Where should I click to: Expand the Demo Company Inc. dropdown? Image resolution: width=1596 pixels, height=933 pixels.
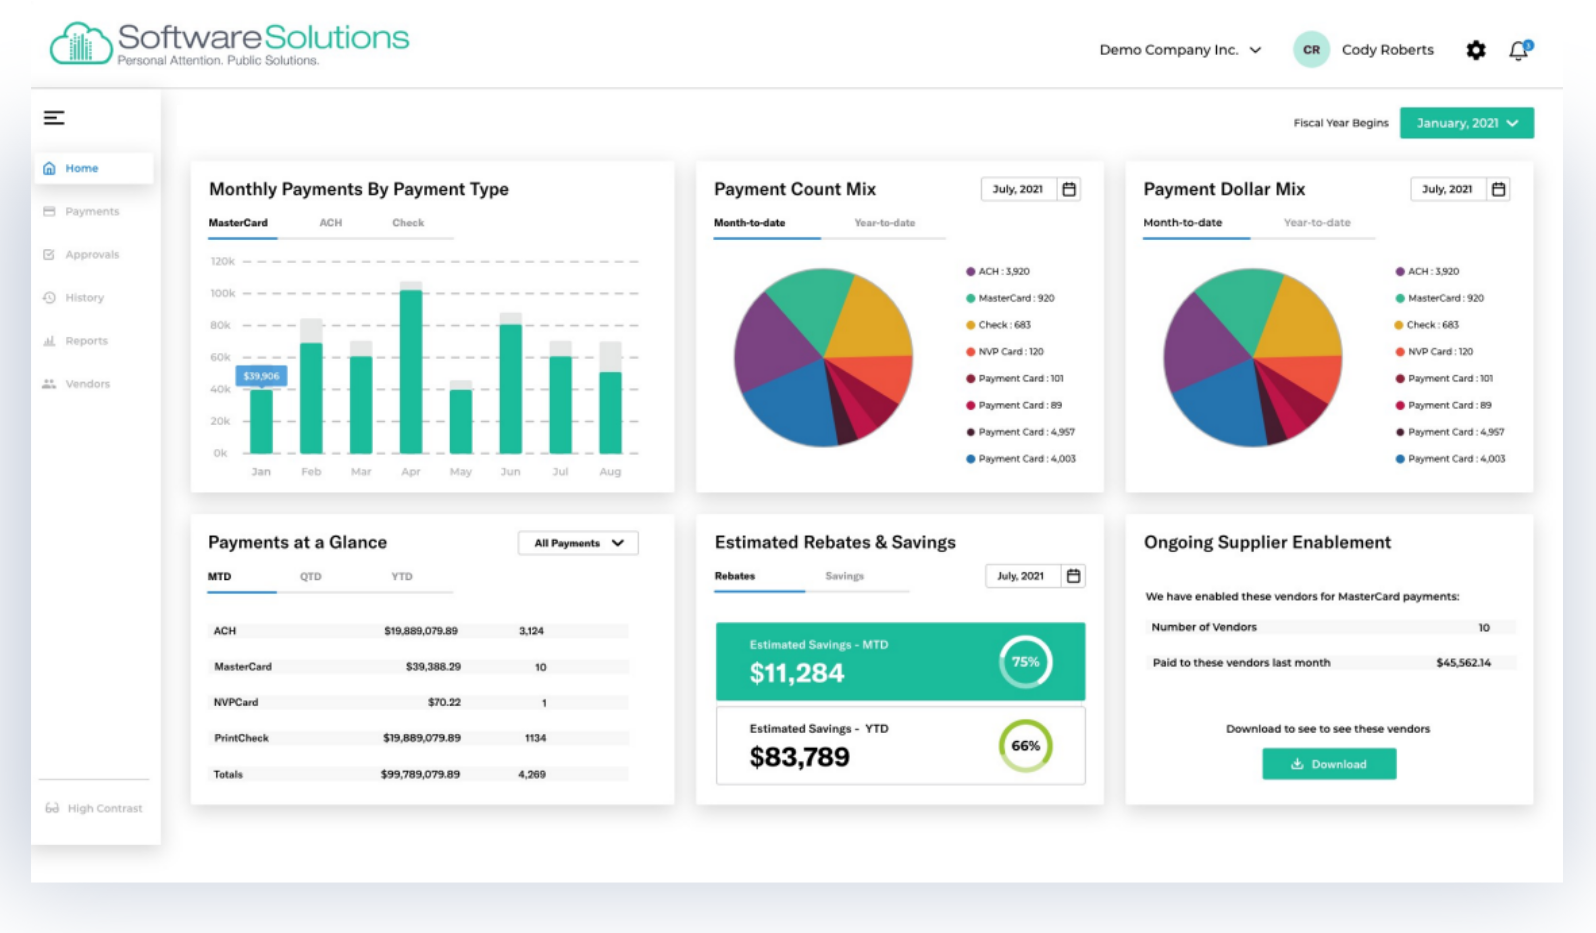point(1180,50)
